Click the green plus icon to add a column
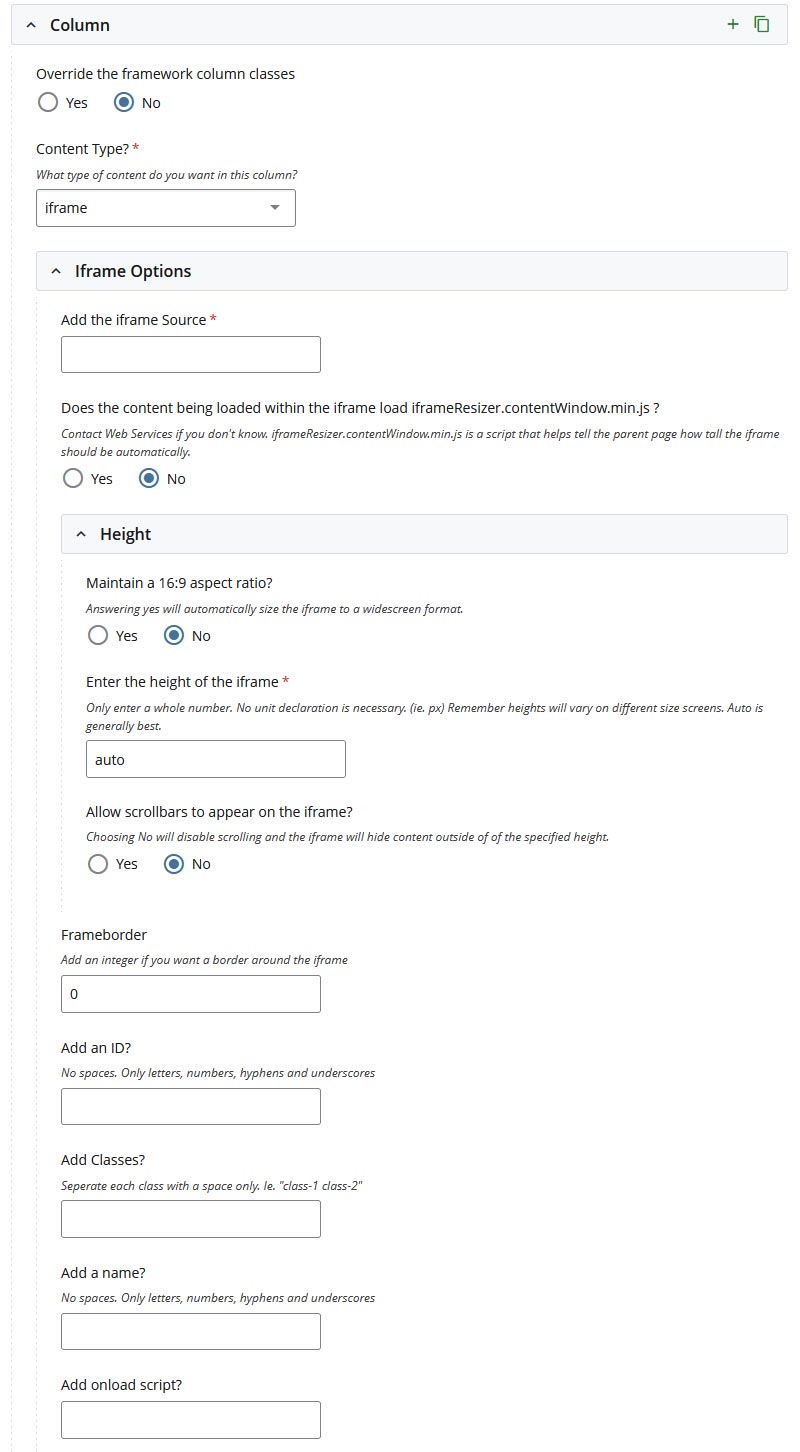 732,23
